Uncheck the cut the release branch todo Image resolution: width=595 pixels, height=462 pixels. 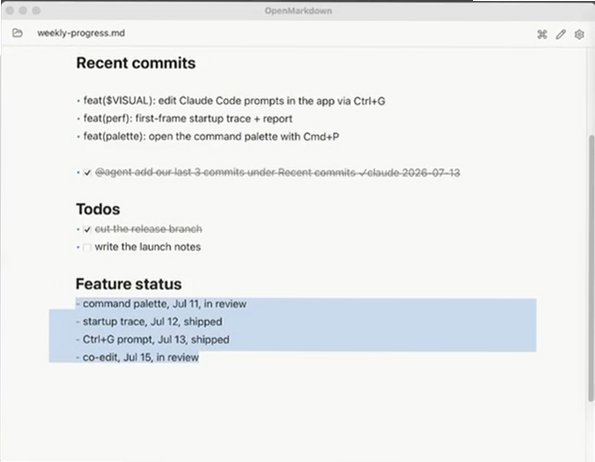click(x=87, y=229)
